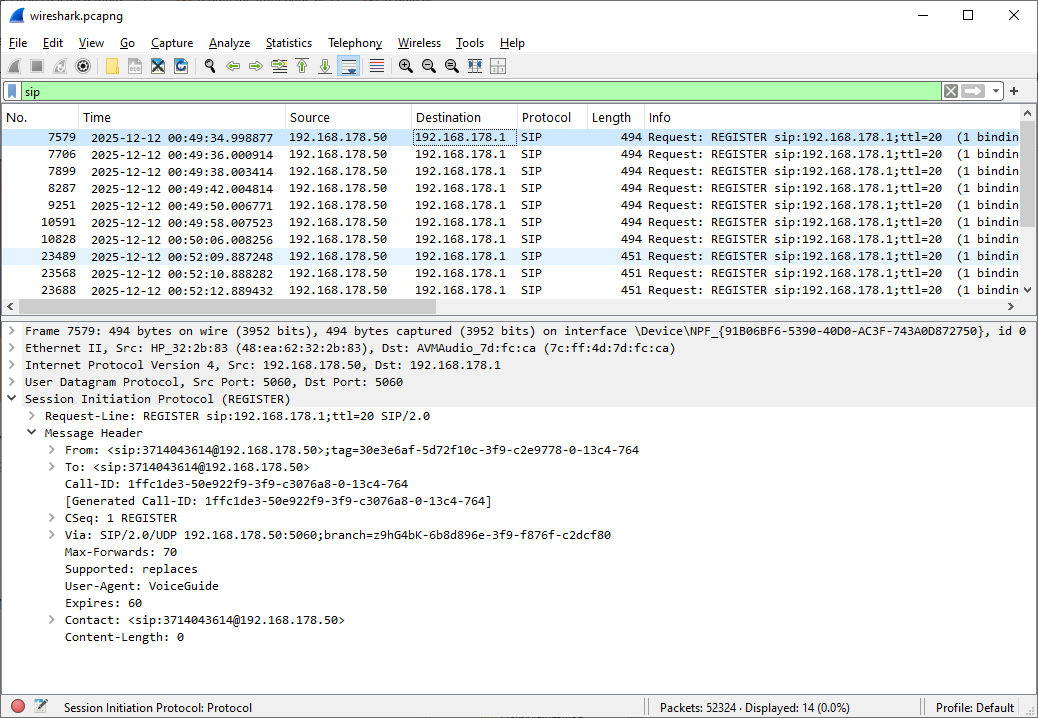Go to the first packet
This screenshot has height=718, width=1038.
click(x=302, y=66)
